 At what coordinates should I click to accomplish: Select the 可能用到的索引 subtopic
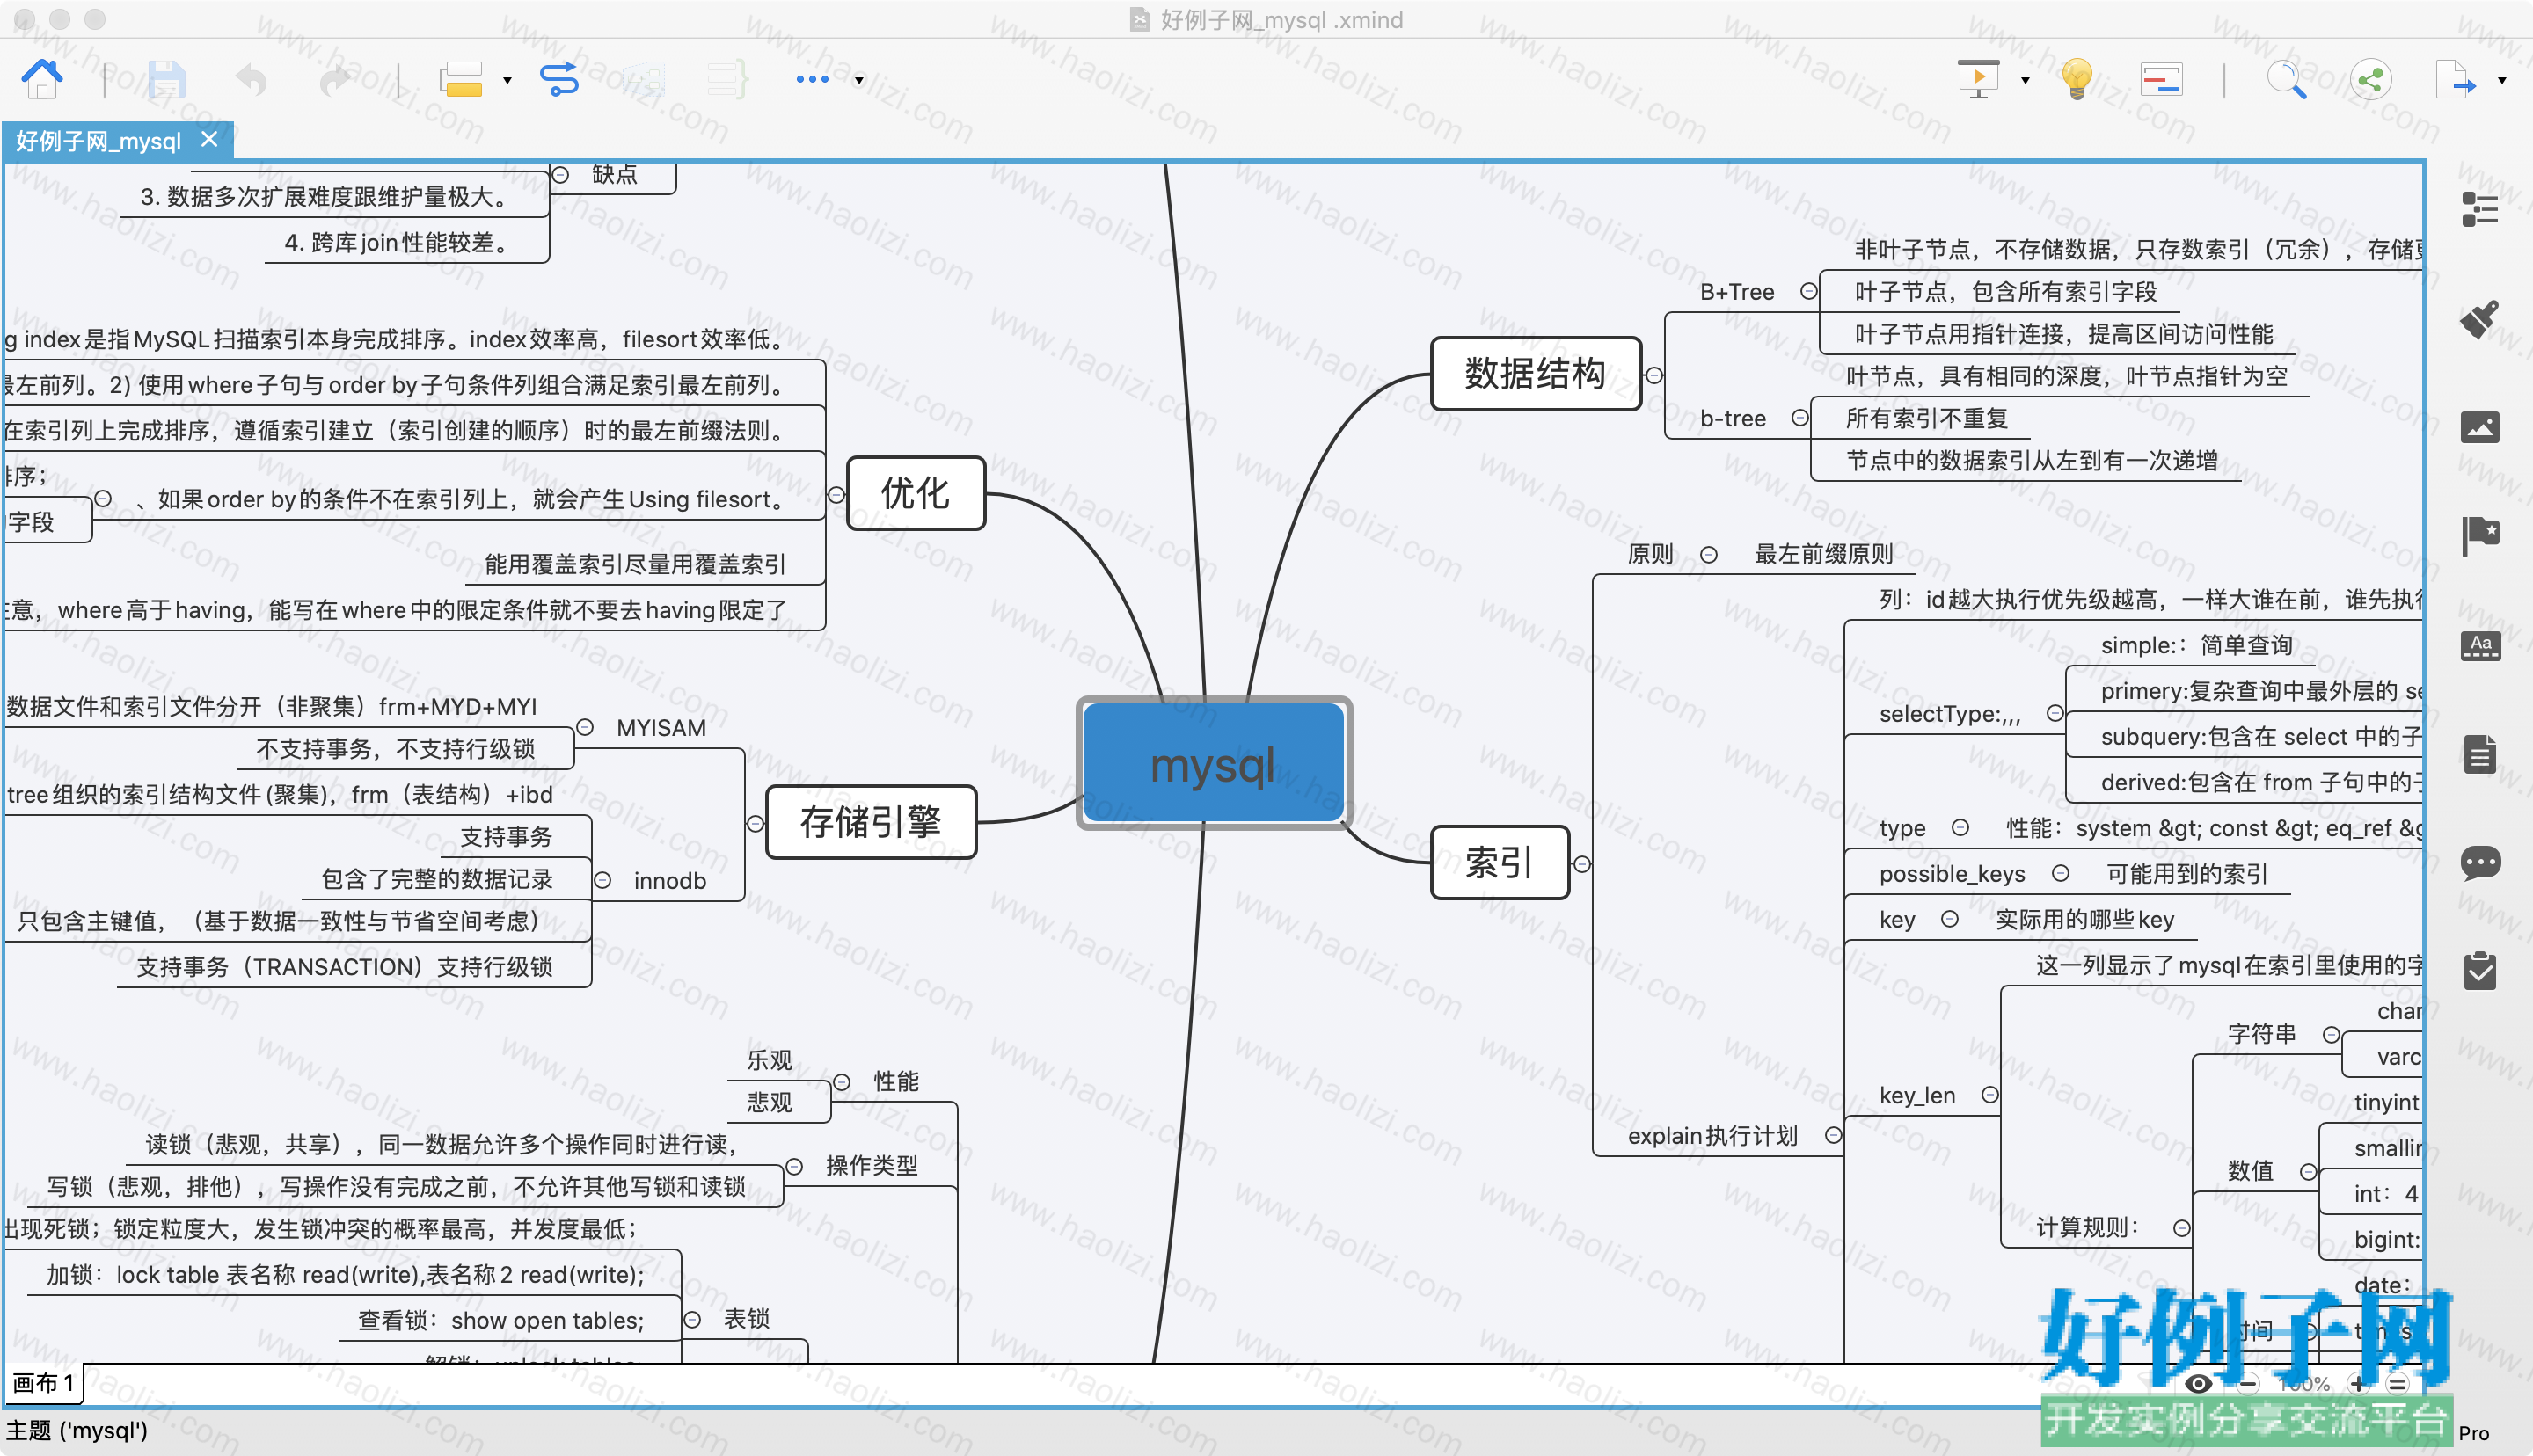point(2187,873)
